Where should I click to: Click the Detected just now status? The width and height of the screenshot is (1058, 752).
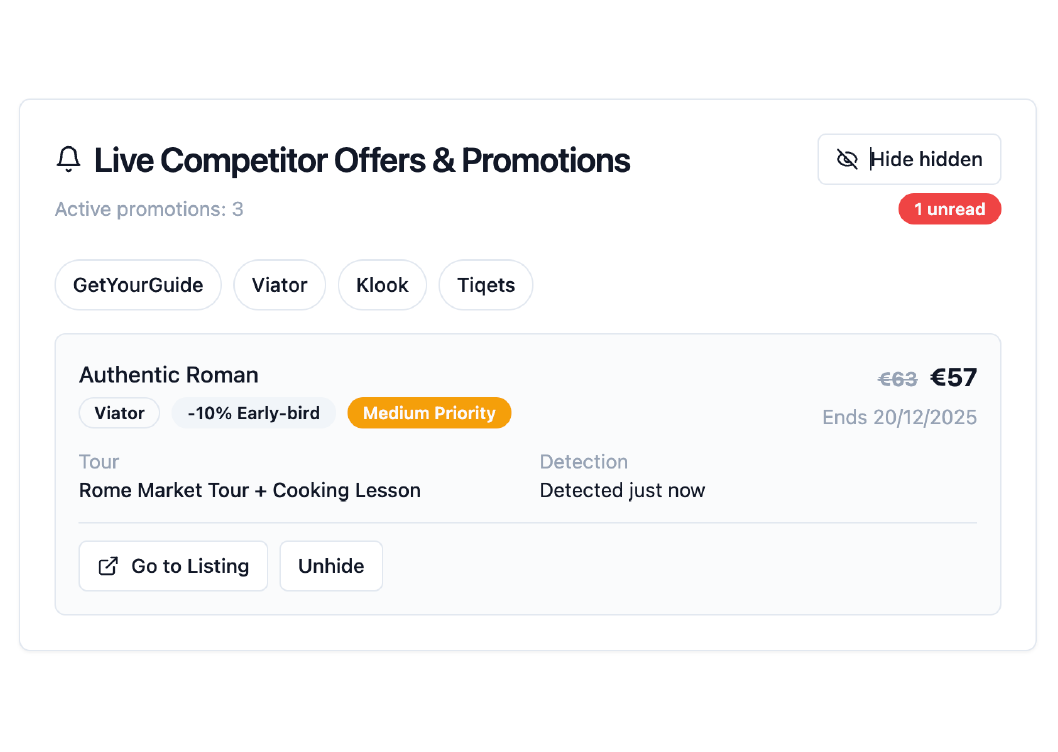click(622, 490)
